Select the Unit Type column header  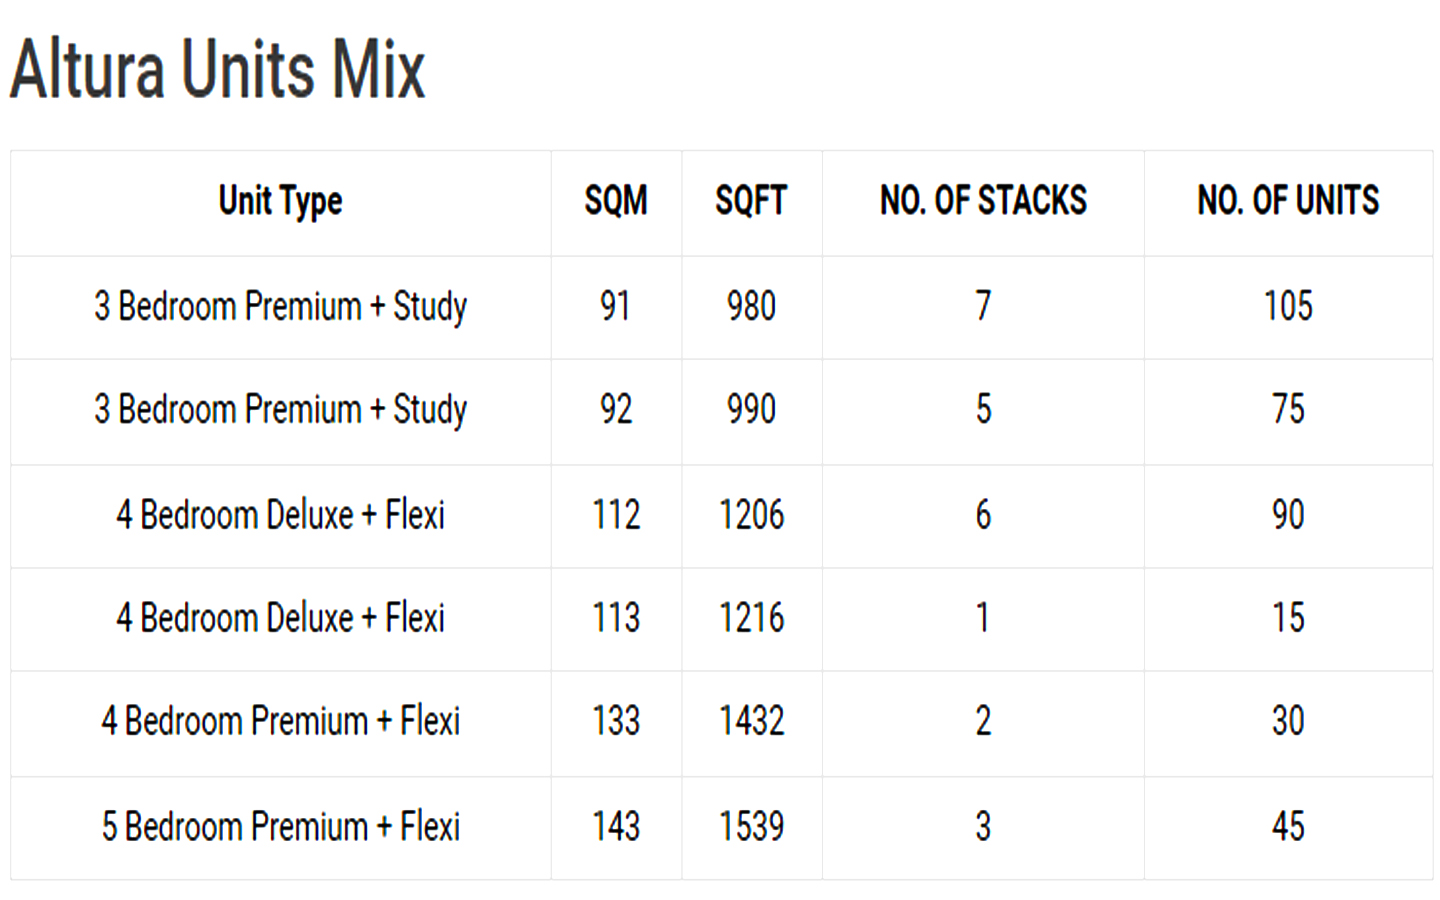click(280, 201)
